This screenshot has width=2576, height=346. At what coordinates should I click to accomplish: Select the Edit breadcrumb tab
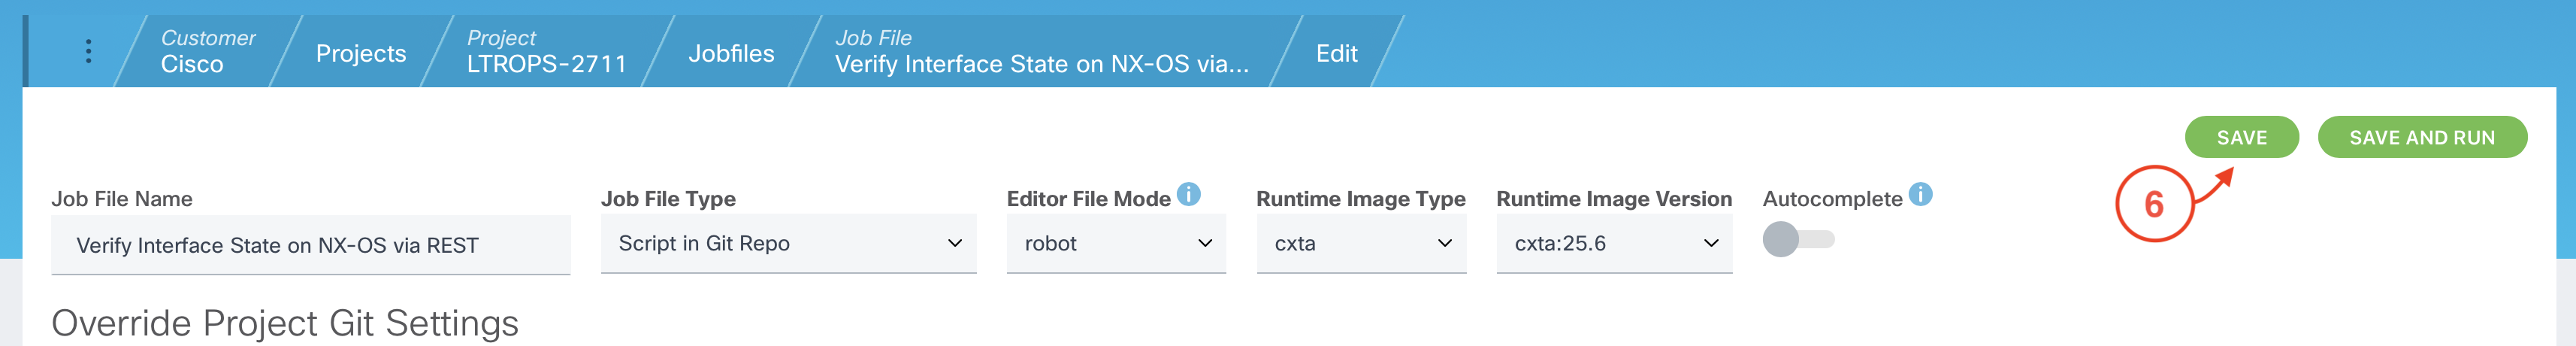click(1336, 54)
